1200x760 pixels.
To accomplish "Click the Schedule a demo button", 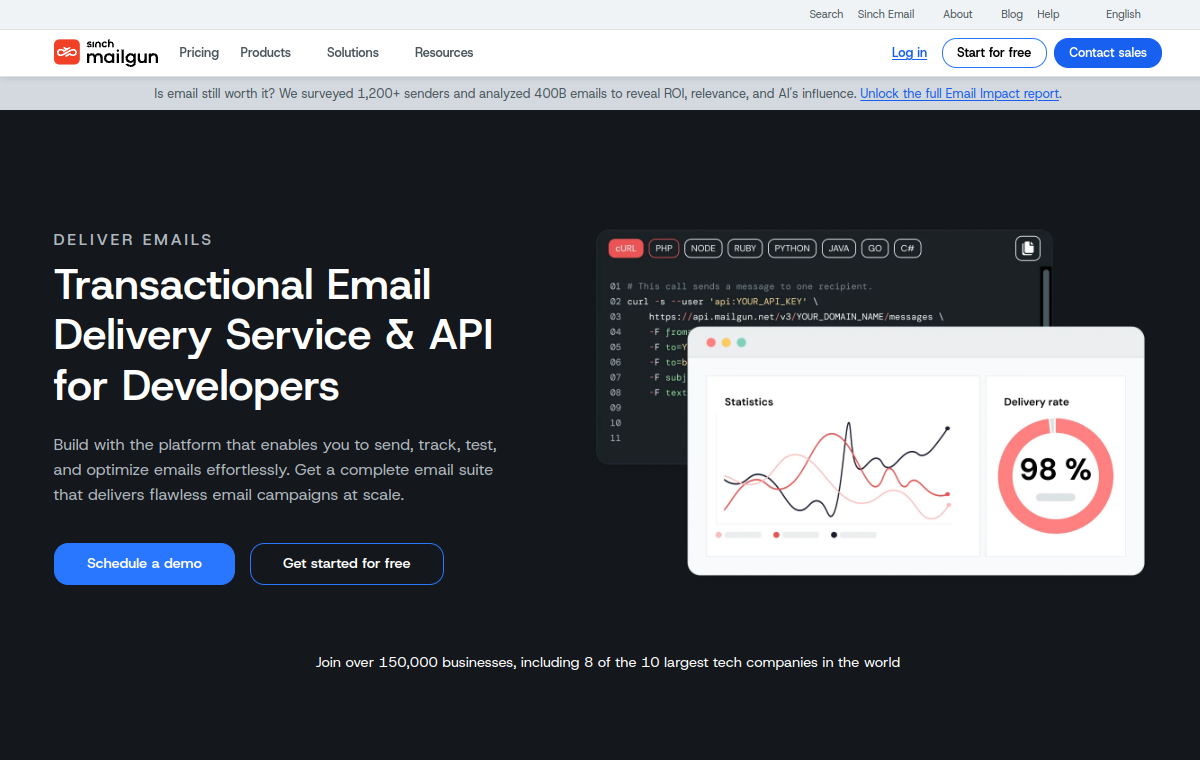I will [x=144, y=564].
